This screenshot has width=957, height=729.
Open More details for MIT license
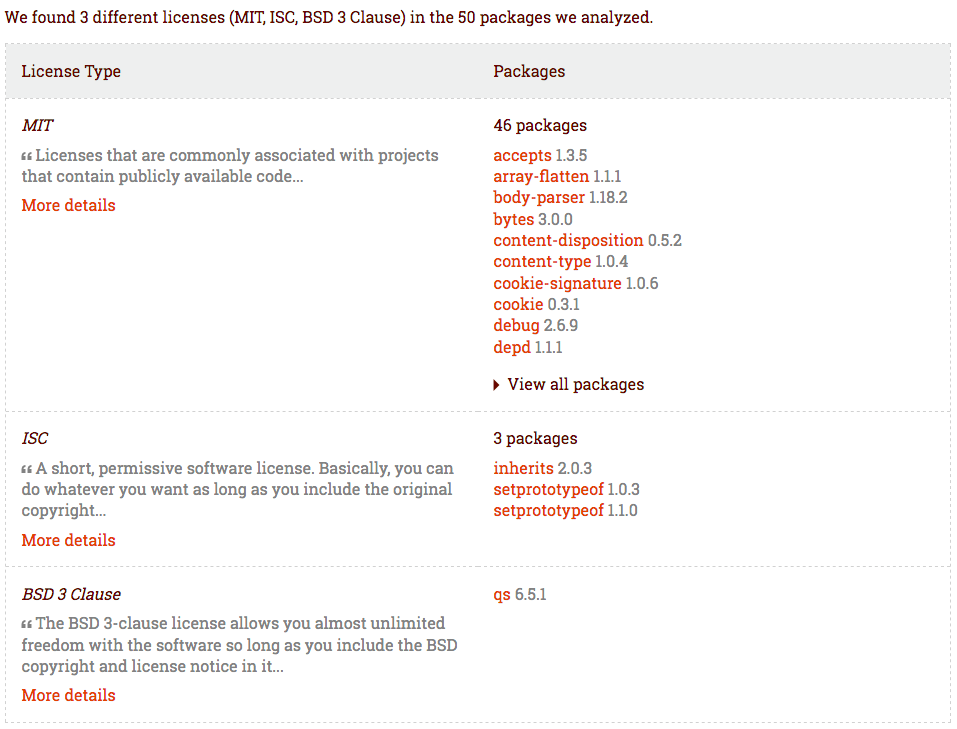(68, 205)
